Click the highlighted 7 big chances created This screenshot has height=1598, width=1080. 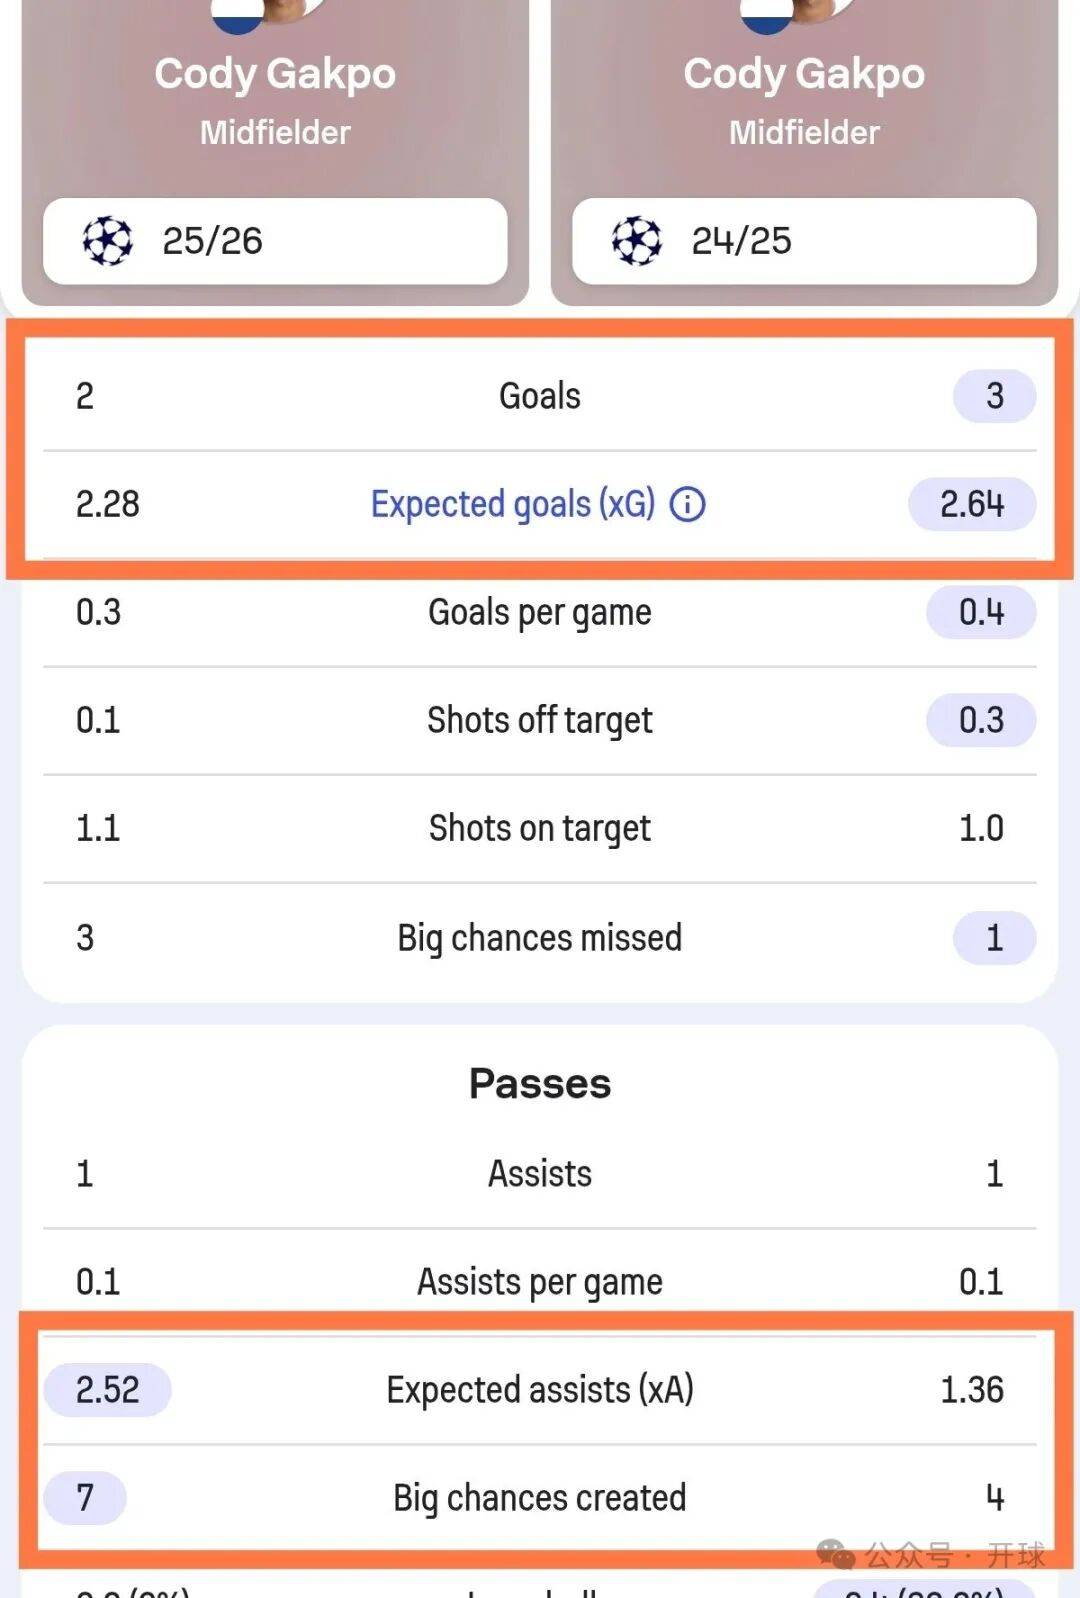(85, 1498)
